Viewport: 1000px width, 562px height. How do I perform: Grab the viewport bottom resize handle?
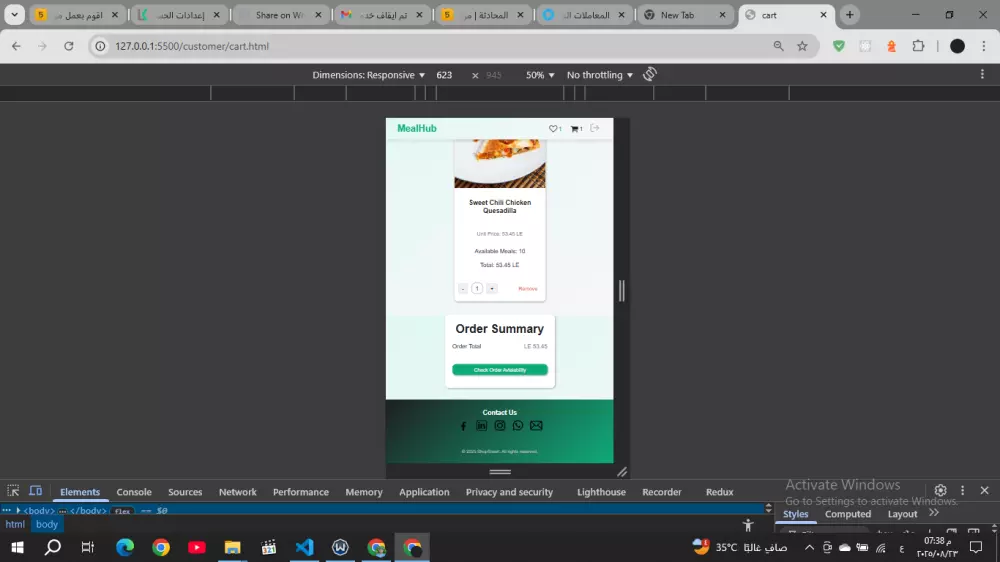[x=500, y=472]
